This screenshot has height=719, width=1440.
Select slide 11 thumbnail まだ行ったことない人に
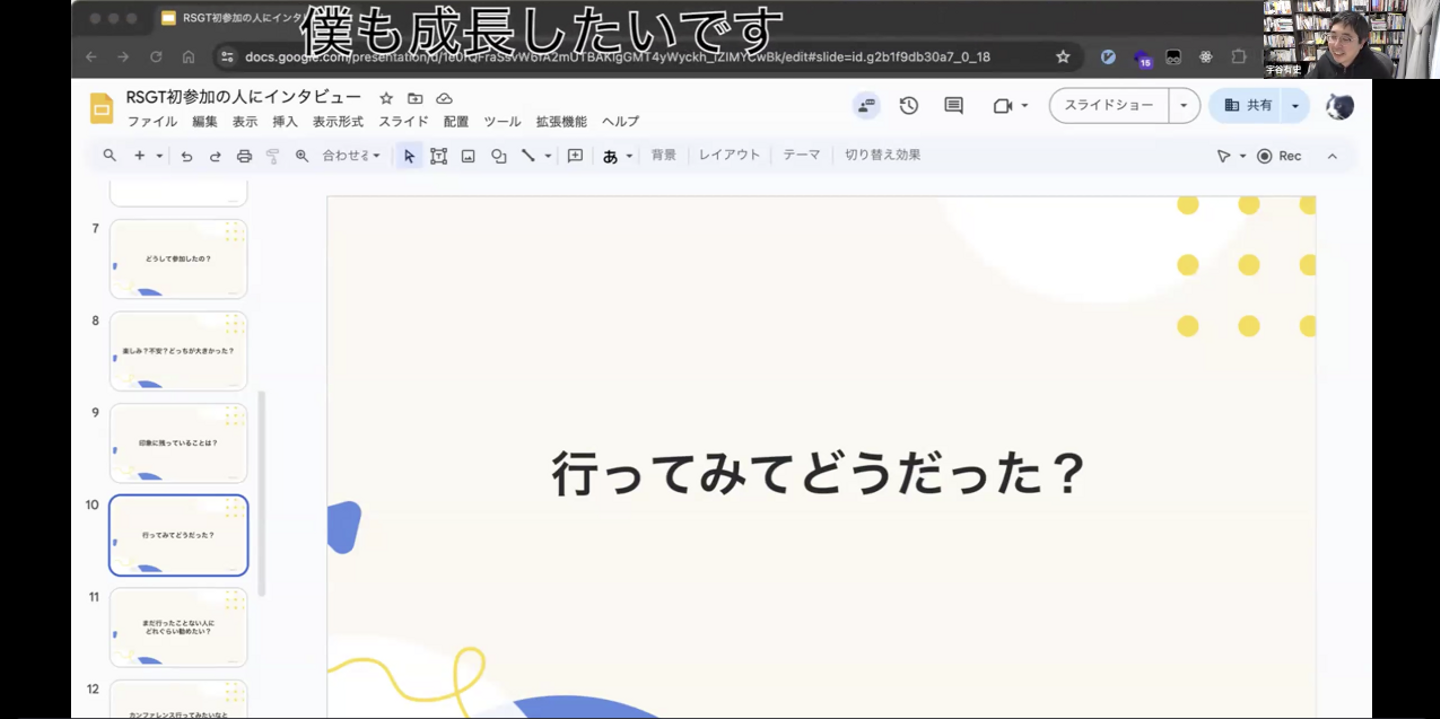pyautogui.click(x=178, y=627)
